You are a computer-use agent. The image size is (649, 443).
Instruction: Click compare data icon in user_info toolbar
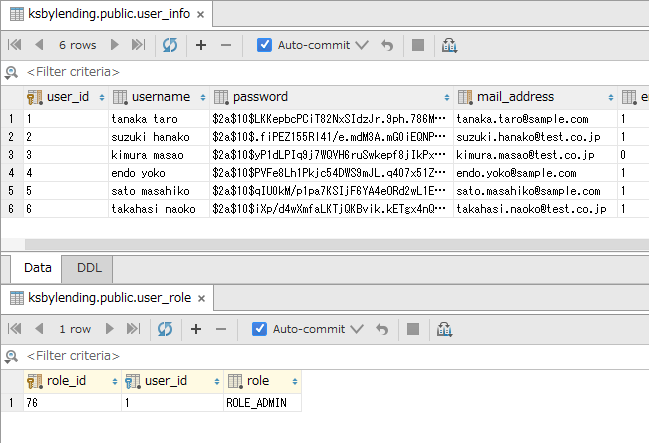[x=449, y=45]
